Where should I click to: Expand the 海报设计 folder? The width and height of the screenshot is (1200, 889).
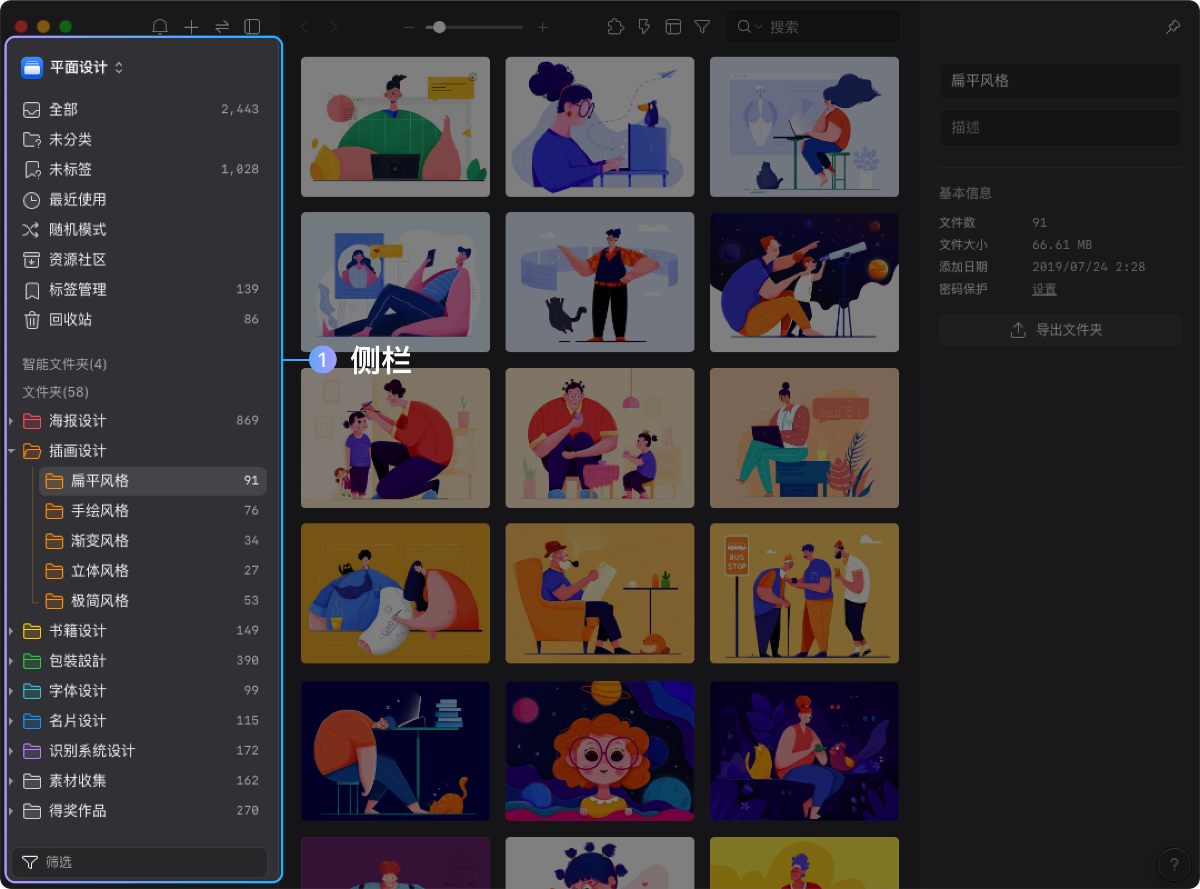pyautogui.click(x=11, y=421)
